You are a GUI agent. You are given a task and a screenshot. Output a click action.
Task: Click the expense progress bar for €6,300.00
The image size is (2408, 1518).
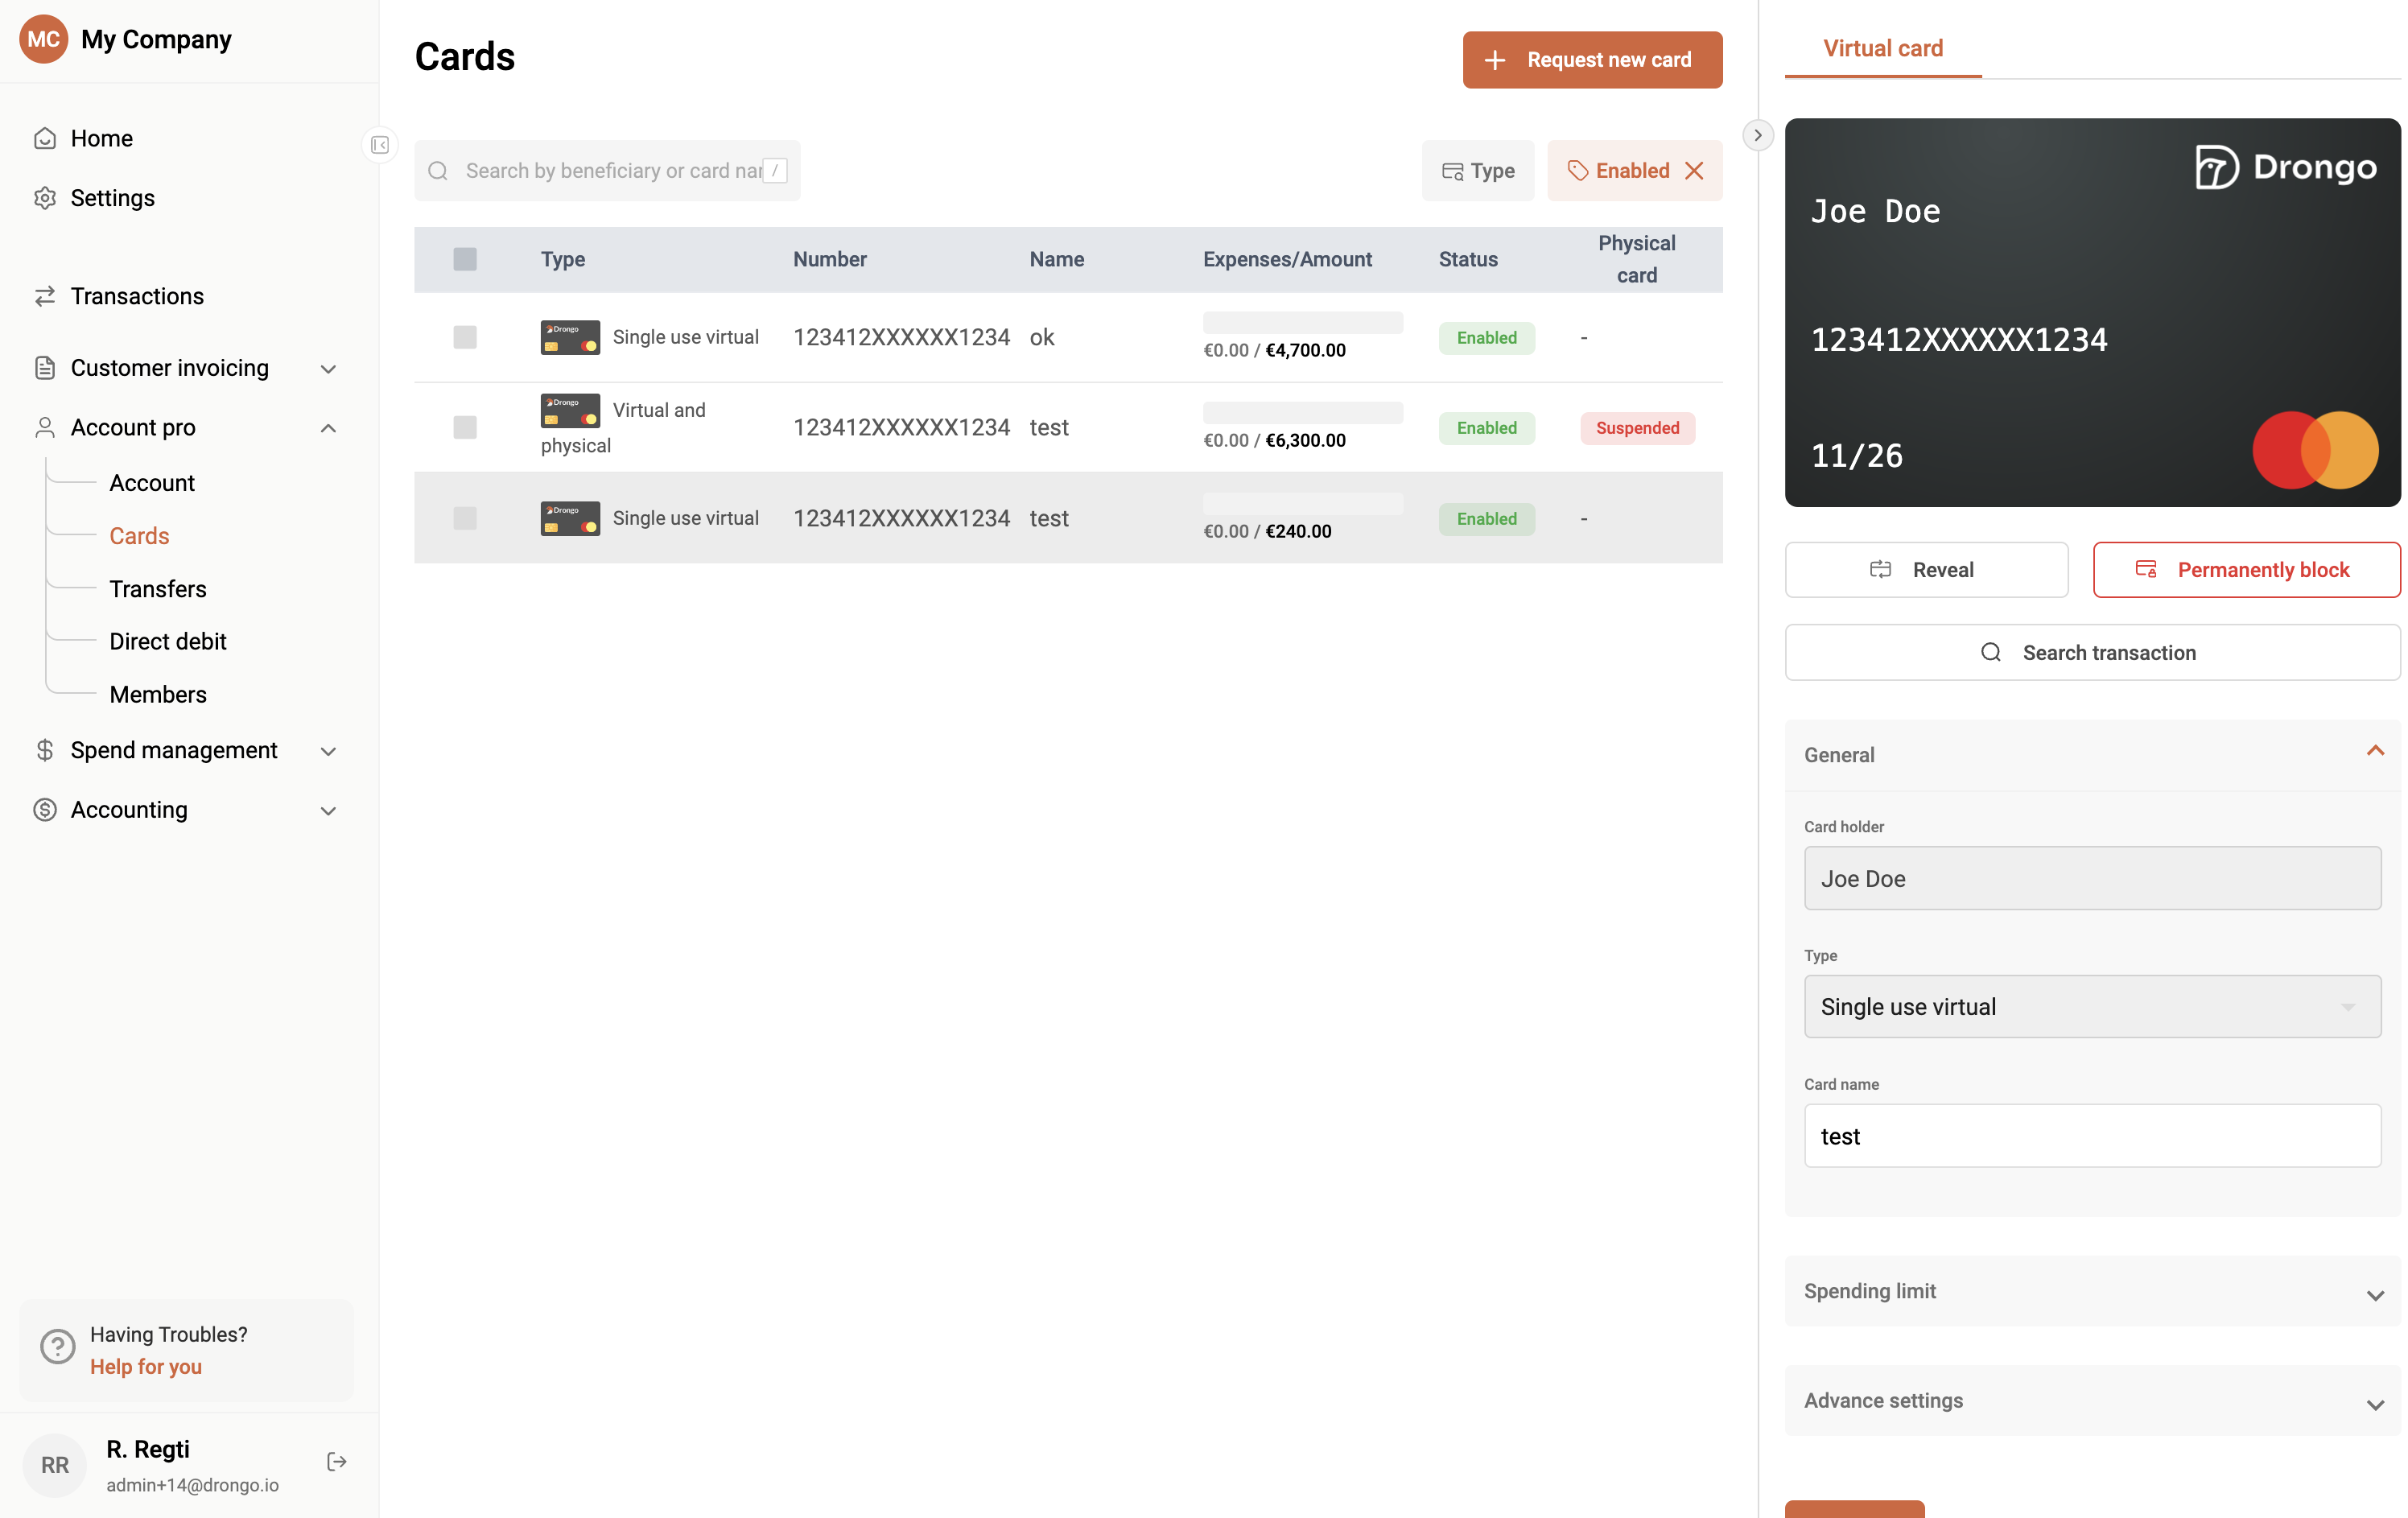click(1302, 412)
